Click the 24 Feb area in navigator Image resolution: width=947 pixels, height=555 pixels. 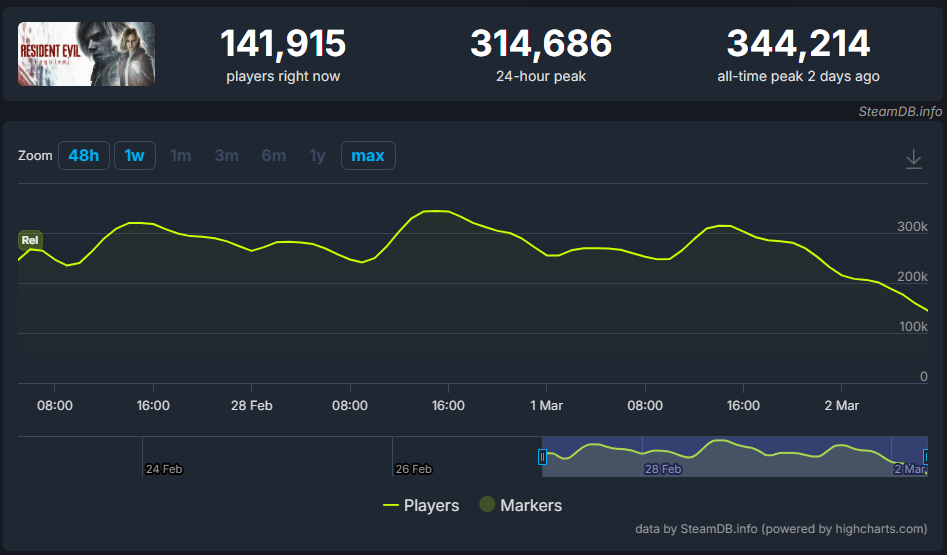point(164,468)
